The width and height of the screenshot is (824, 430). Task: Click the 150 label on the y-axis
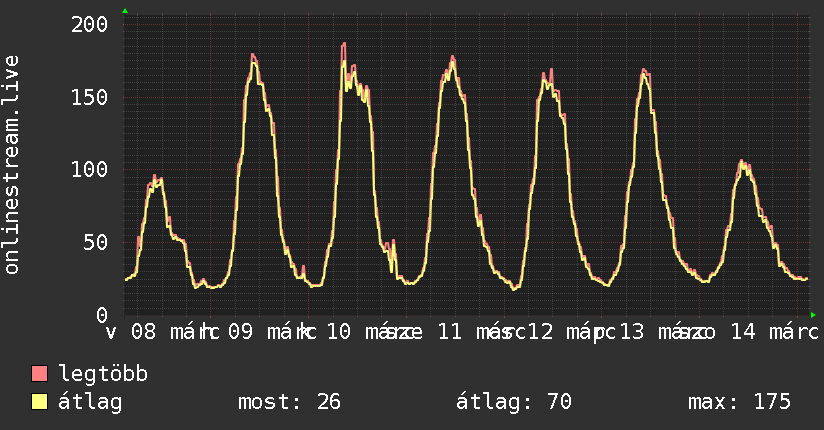click(x=89, y=97)
